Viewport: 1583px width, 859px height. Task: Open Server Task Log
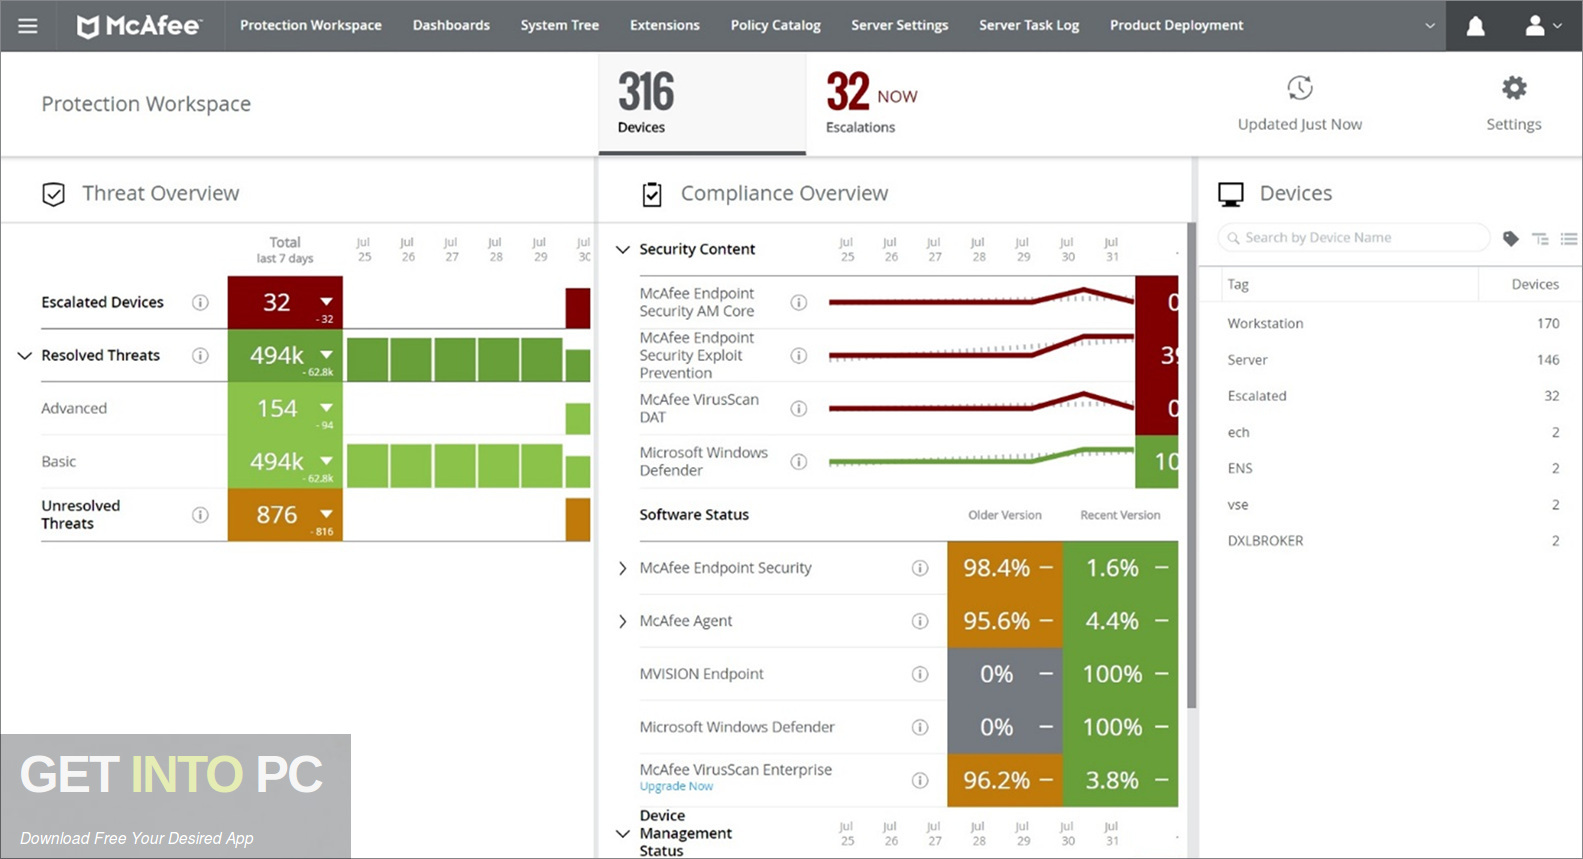coord(1028,26)
